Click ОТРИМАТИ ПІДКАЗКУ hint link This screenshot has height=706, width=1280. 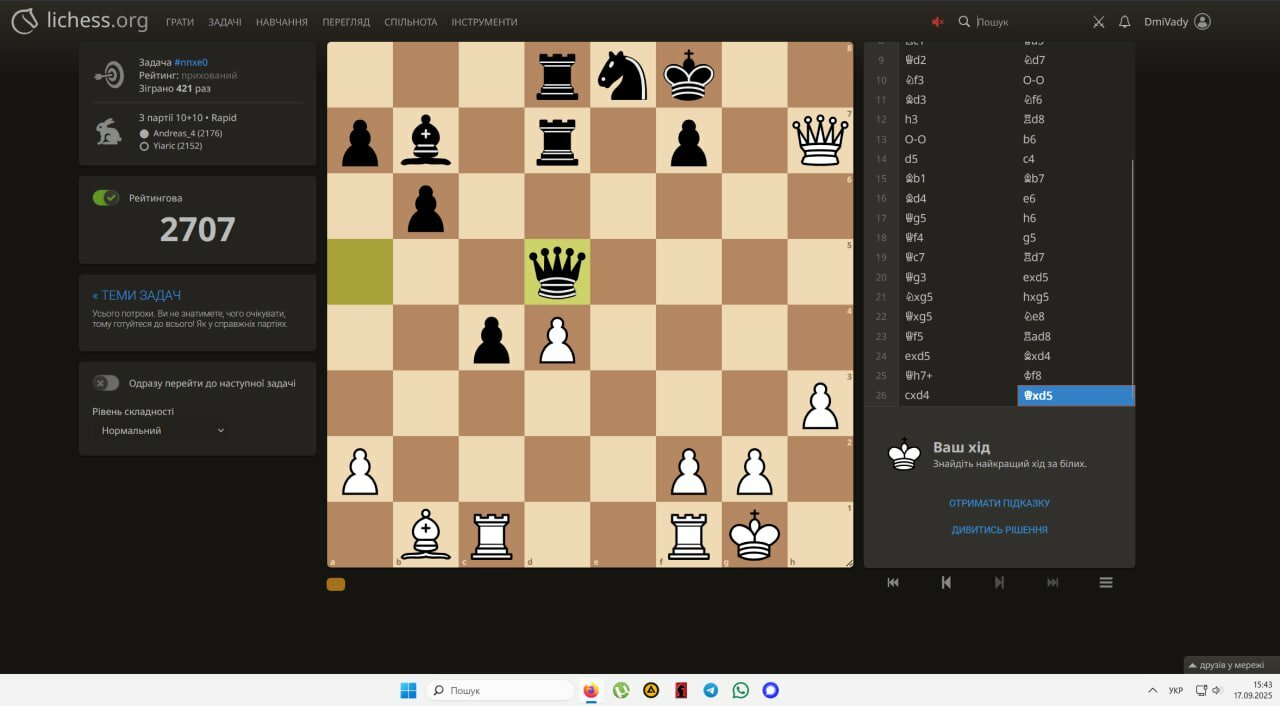click(x=999, y=503)
